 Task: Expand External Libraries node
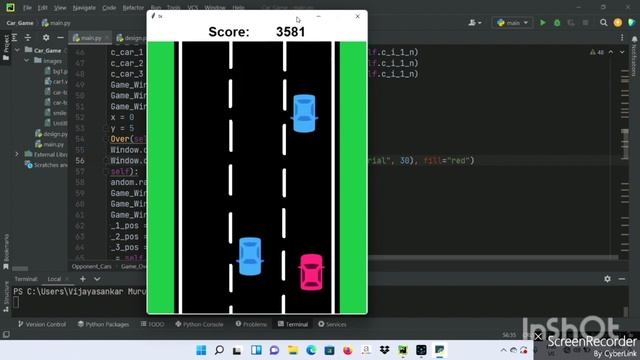17,154
